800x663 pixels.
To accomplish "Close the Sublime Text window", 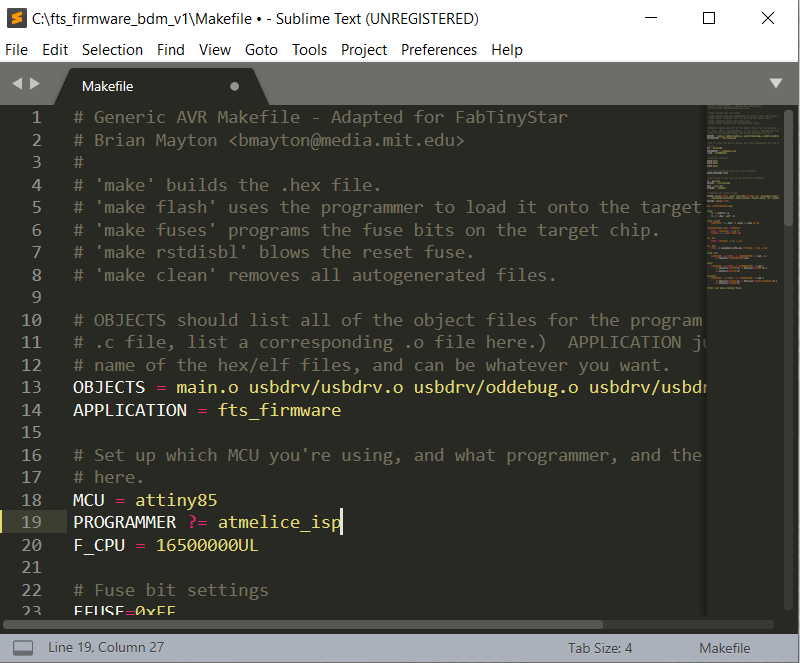I will click(767, 18).
